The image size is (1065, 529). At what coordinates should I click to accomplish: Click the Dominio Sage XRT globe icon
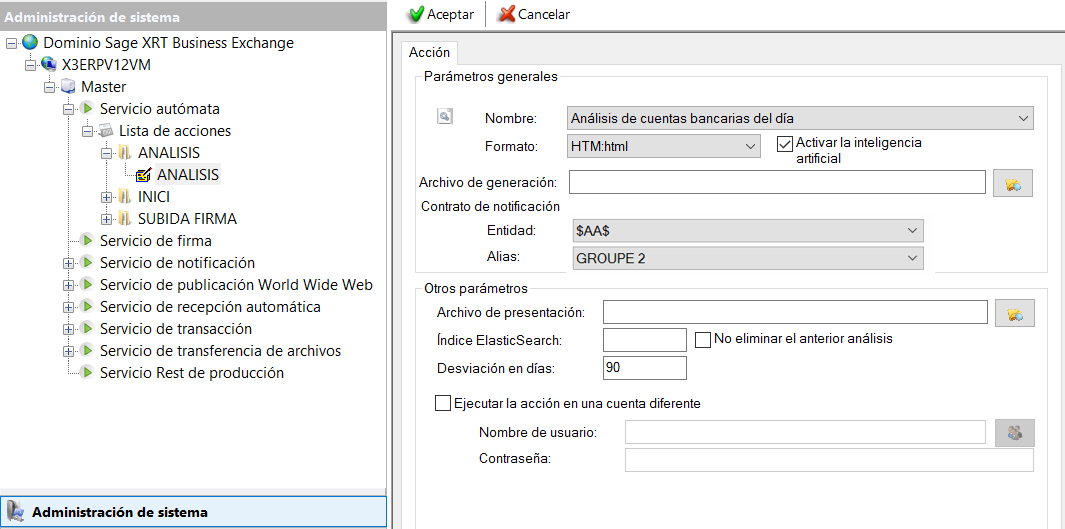(30, 43)
